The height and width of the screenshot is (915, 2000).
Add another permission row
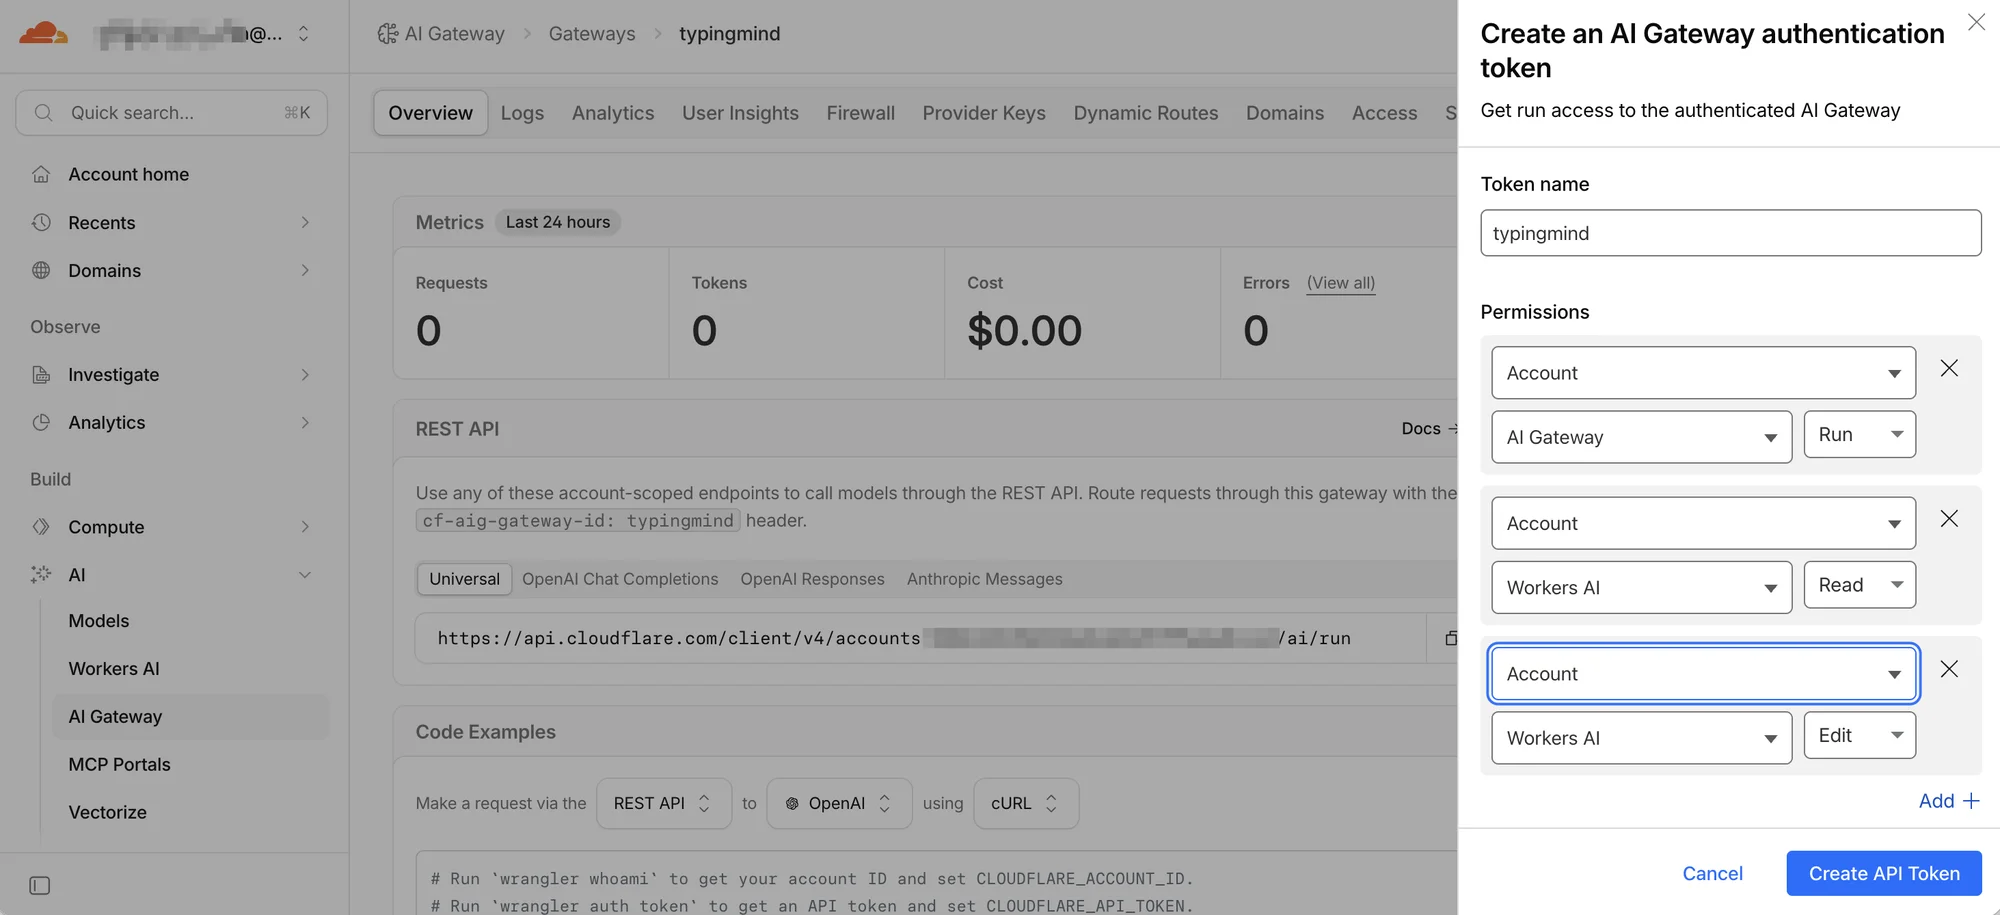point(1949,801)
